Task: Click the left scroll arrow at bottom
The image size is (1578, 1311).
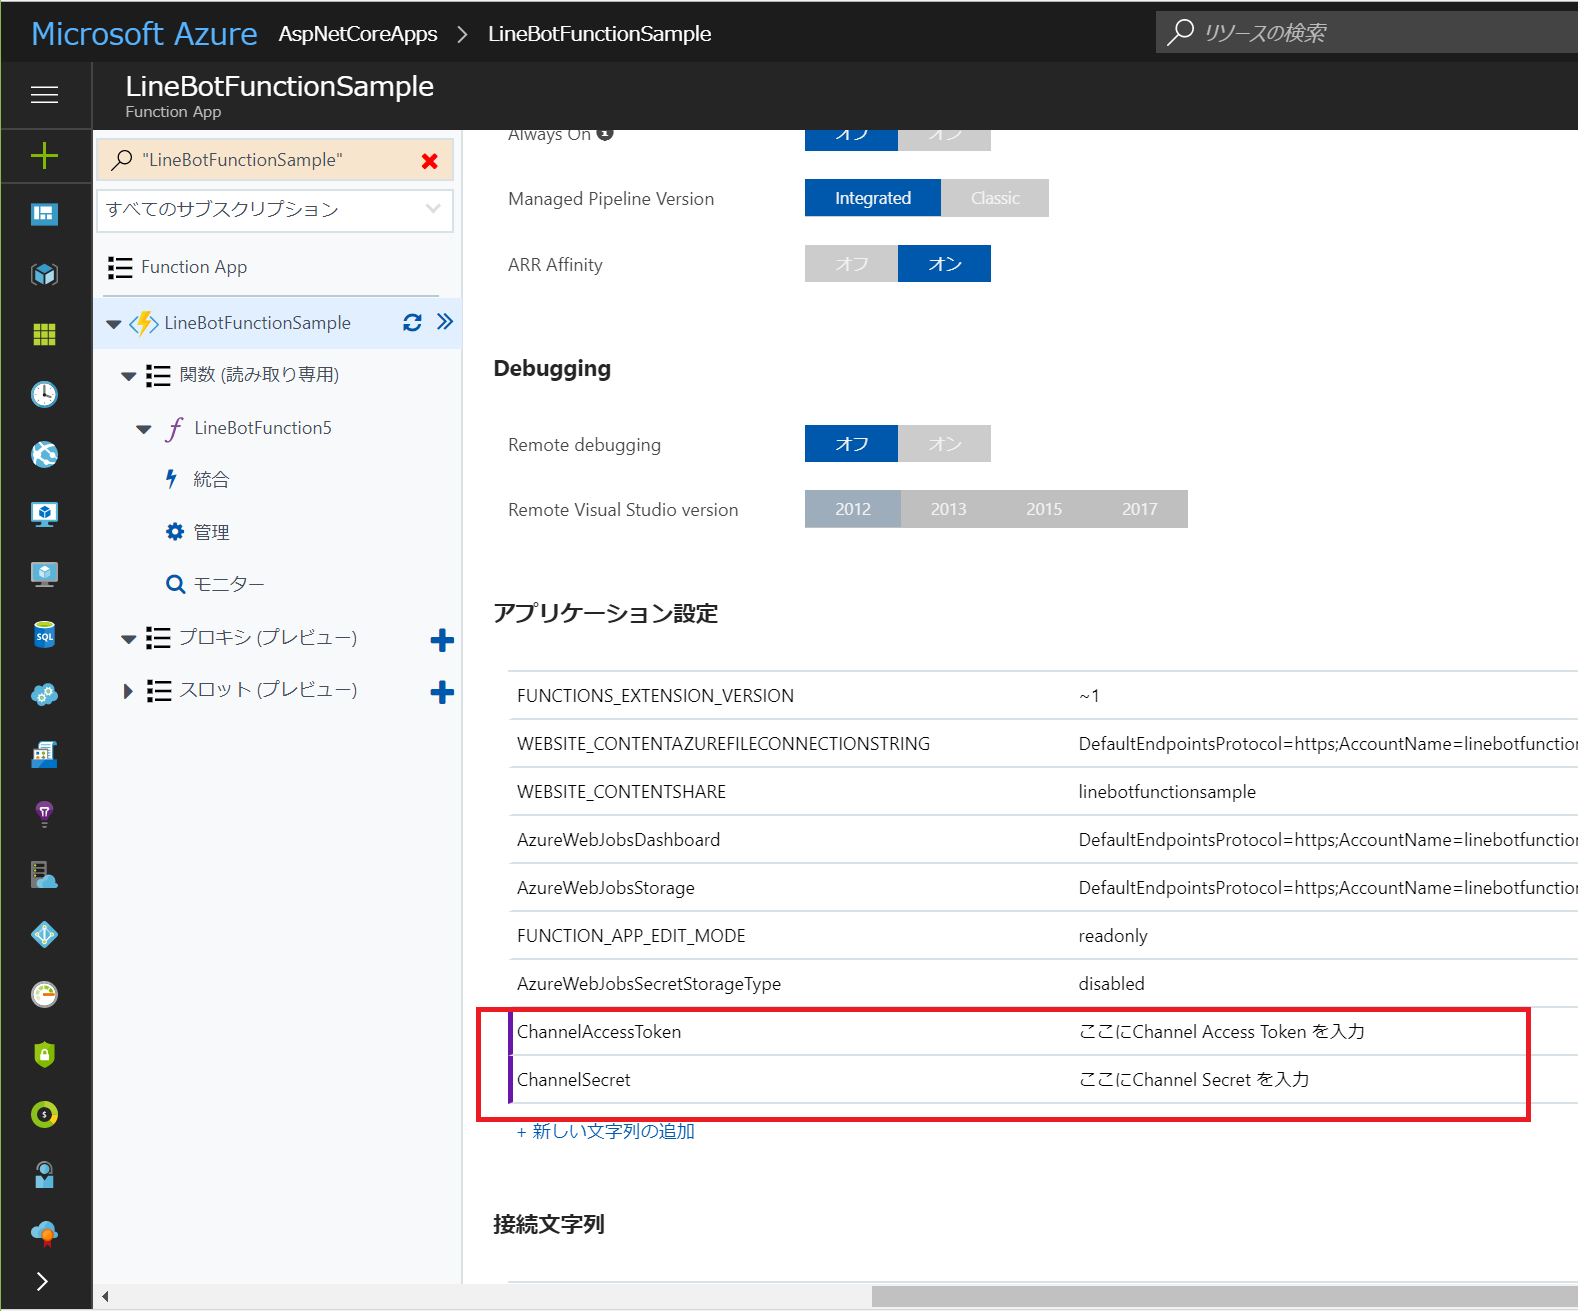Action: [x=105, y=1297]
